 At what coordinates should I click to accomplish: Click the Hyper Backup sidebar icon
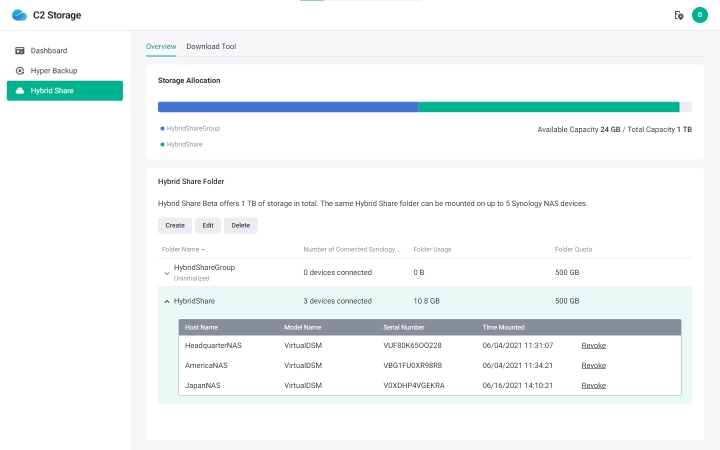(20, 71)
